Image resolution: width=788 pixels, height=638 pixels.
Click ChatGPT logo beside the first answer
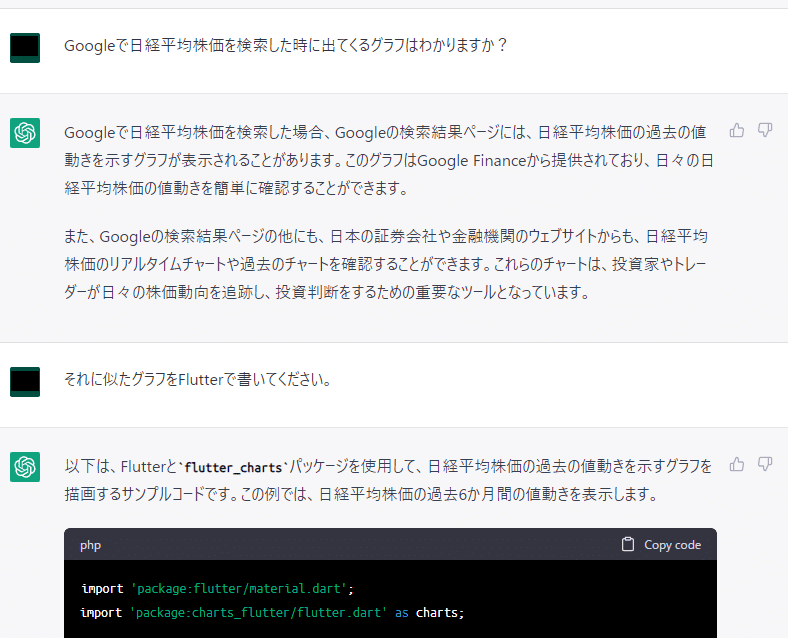click(x=25, y=133)
